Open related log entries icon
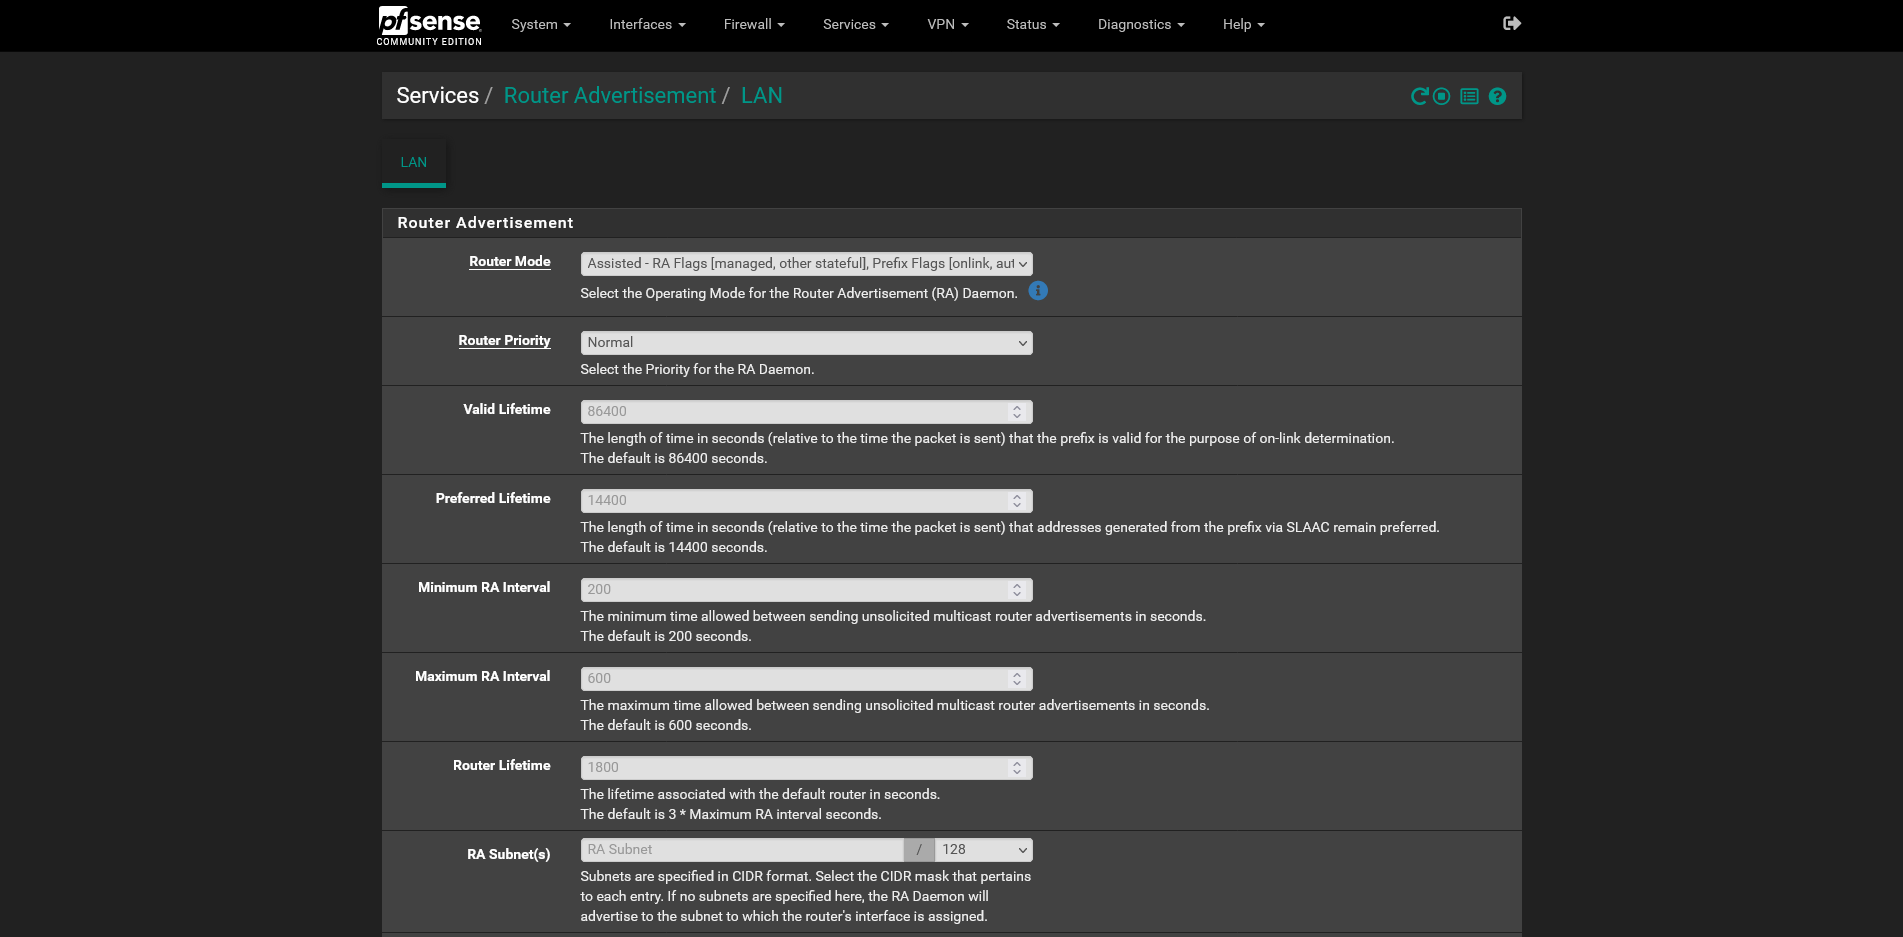This screenshot has height=937, width=1903. [x=1469, y=97]
